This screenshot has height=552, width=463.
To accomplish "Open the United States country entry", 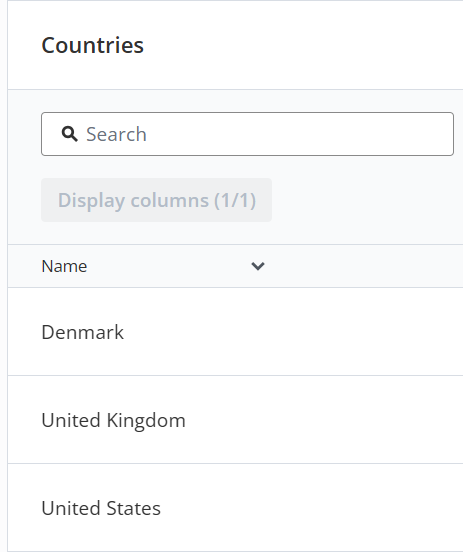I will click(101, 508).
